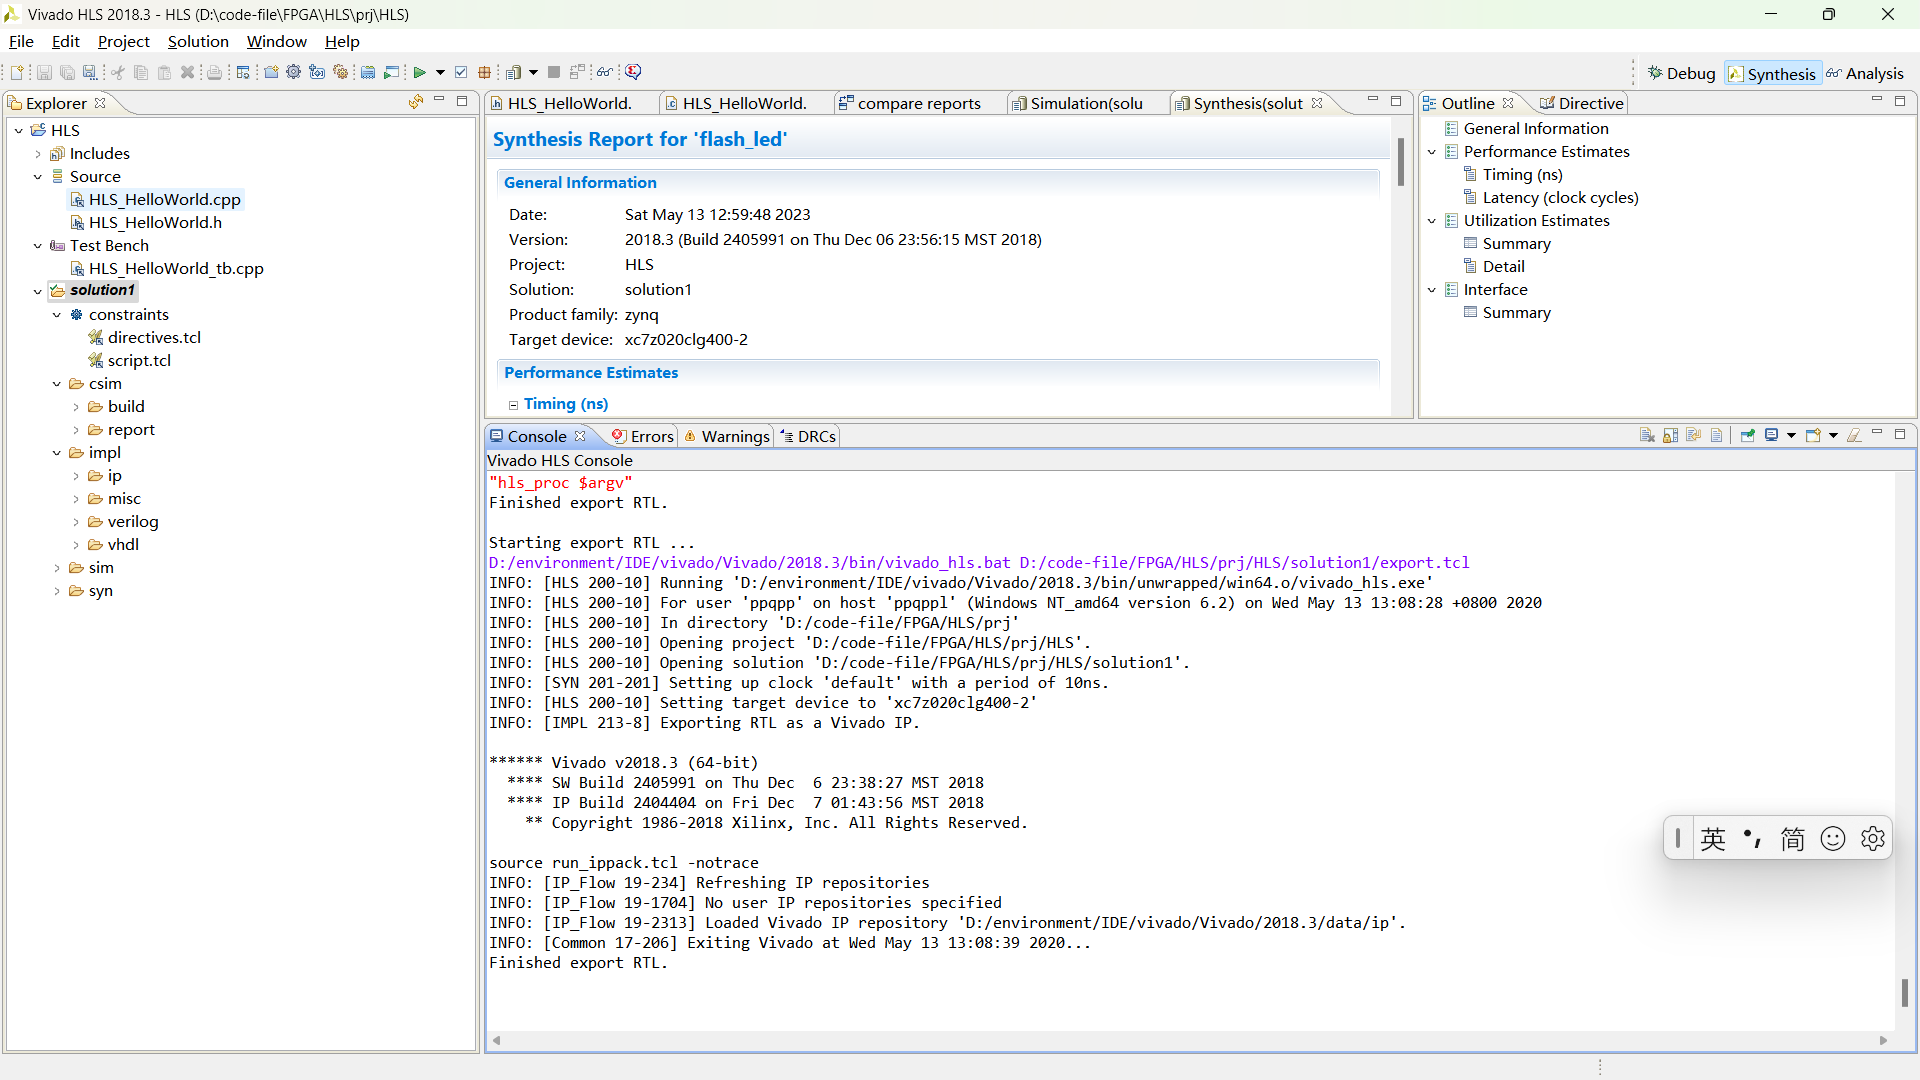Expand the Includes node
The image size is (1920, 1080).
click(38, 154)
